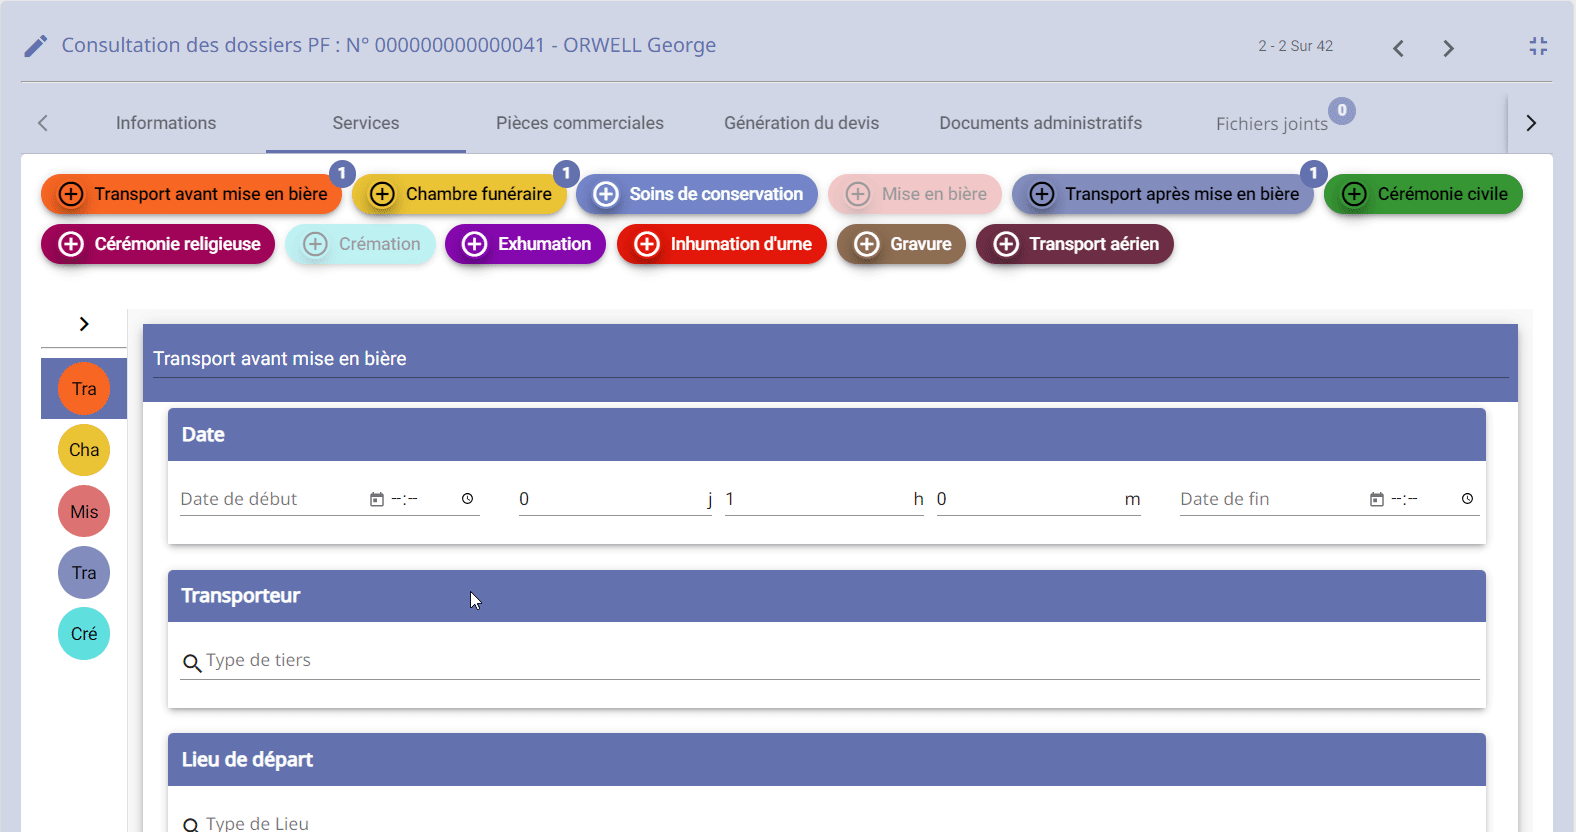Select the purple Tra sidebar circle

click(x=84, y=572)
